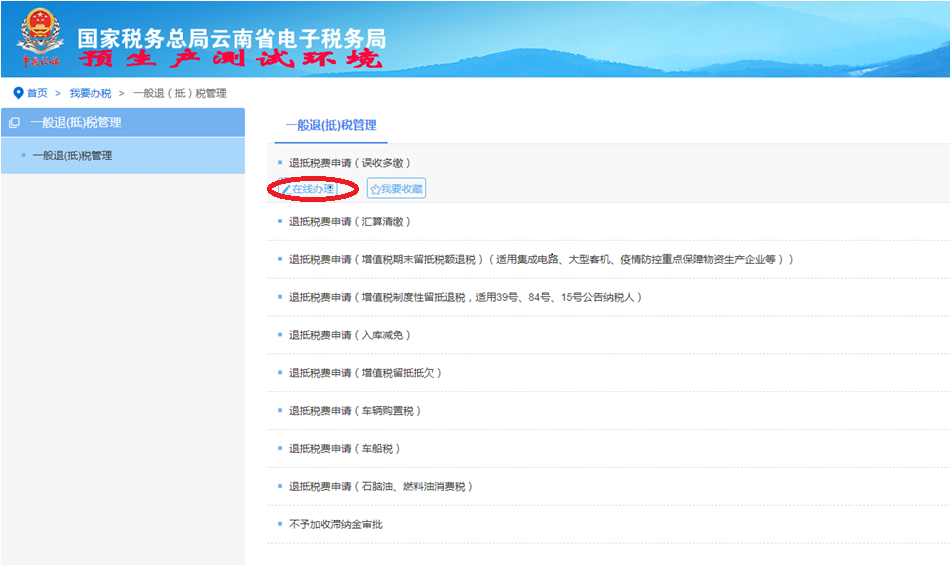Open 石脑油、燃料油消费税 refund application
Image resolution: width=950 pixels, height=565 pixels.
click(x=380, y=487)
